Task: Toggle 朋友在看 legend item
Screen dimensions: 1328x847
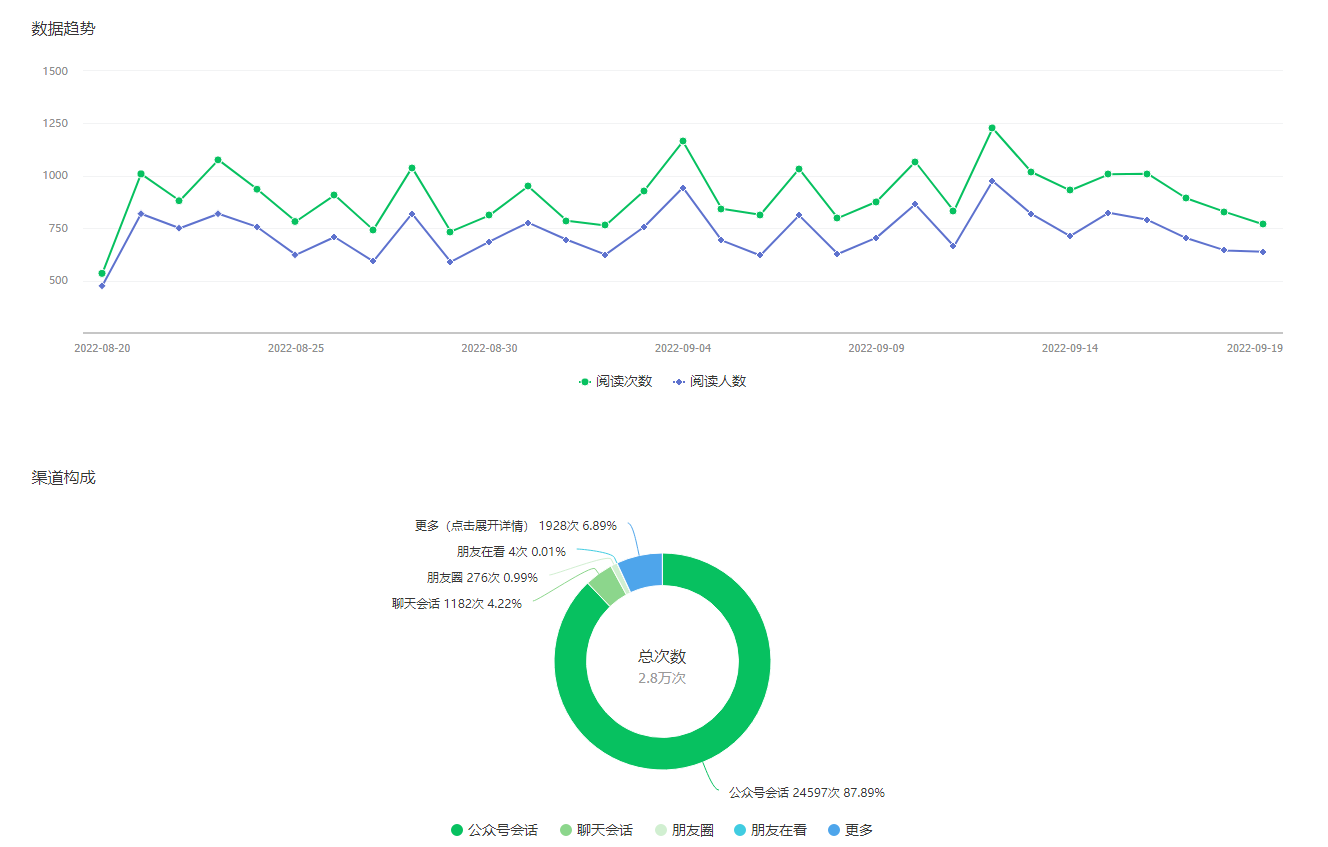Action: pos(770,830)
